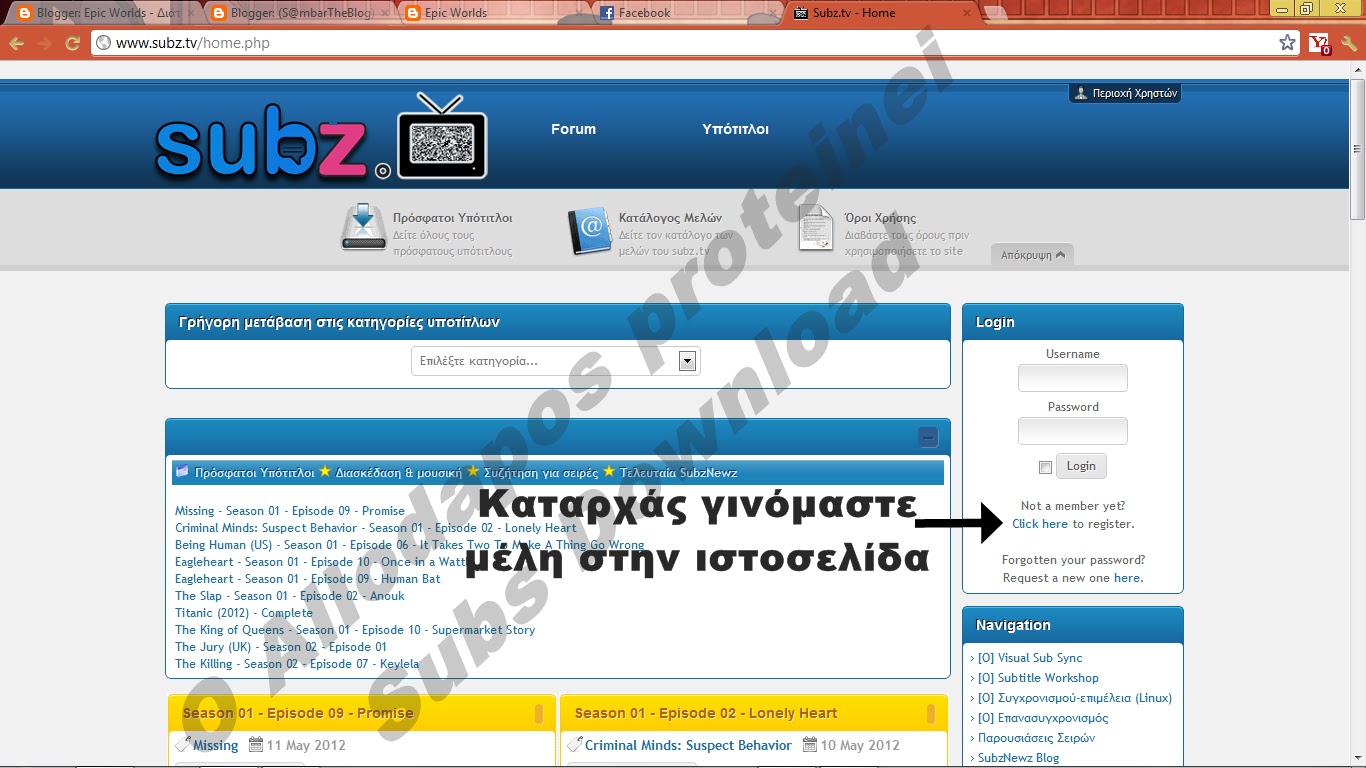Reload the page with the refresh icon
This screenshot has height=768, width=1366.
(x=72, y=43)
